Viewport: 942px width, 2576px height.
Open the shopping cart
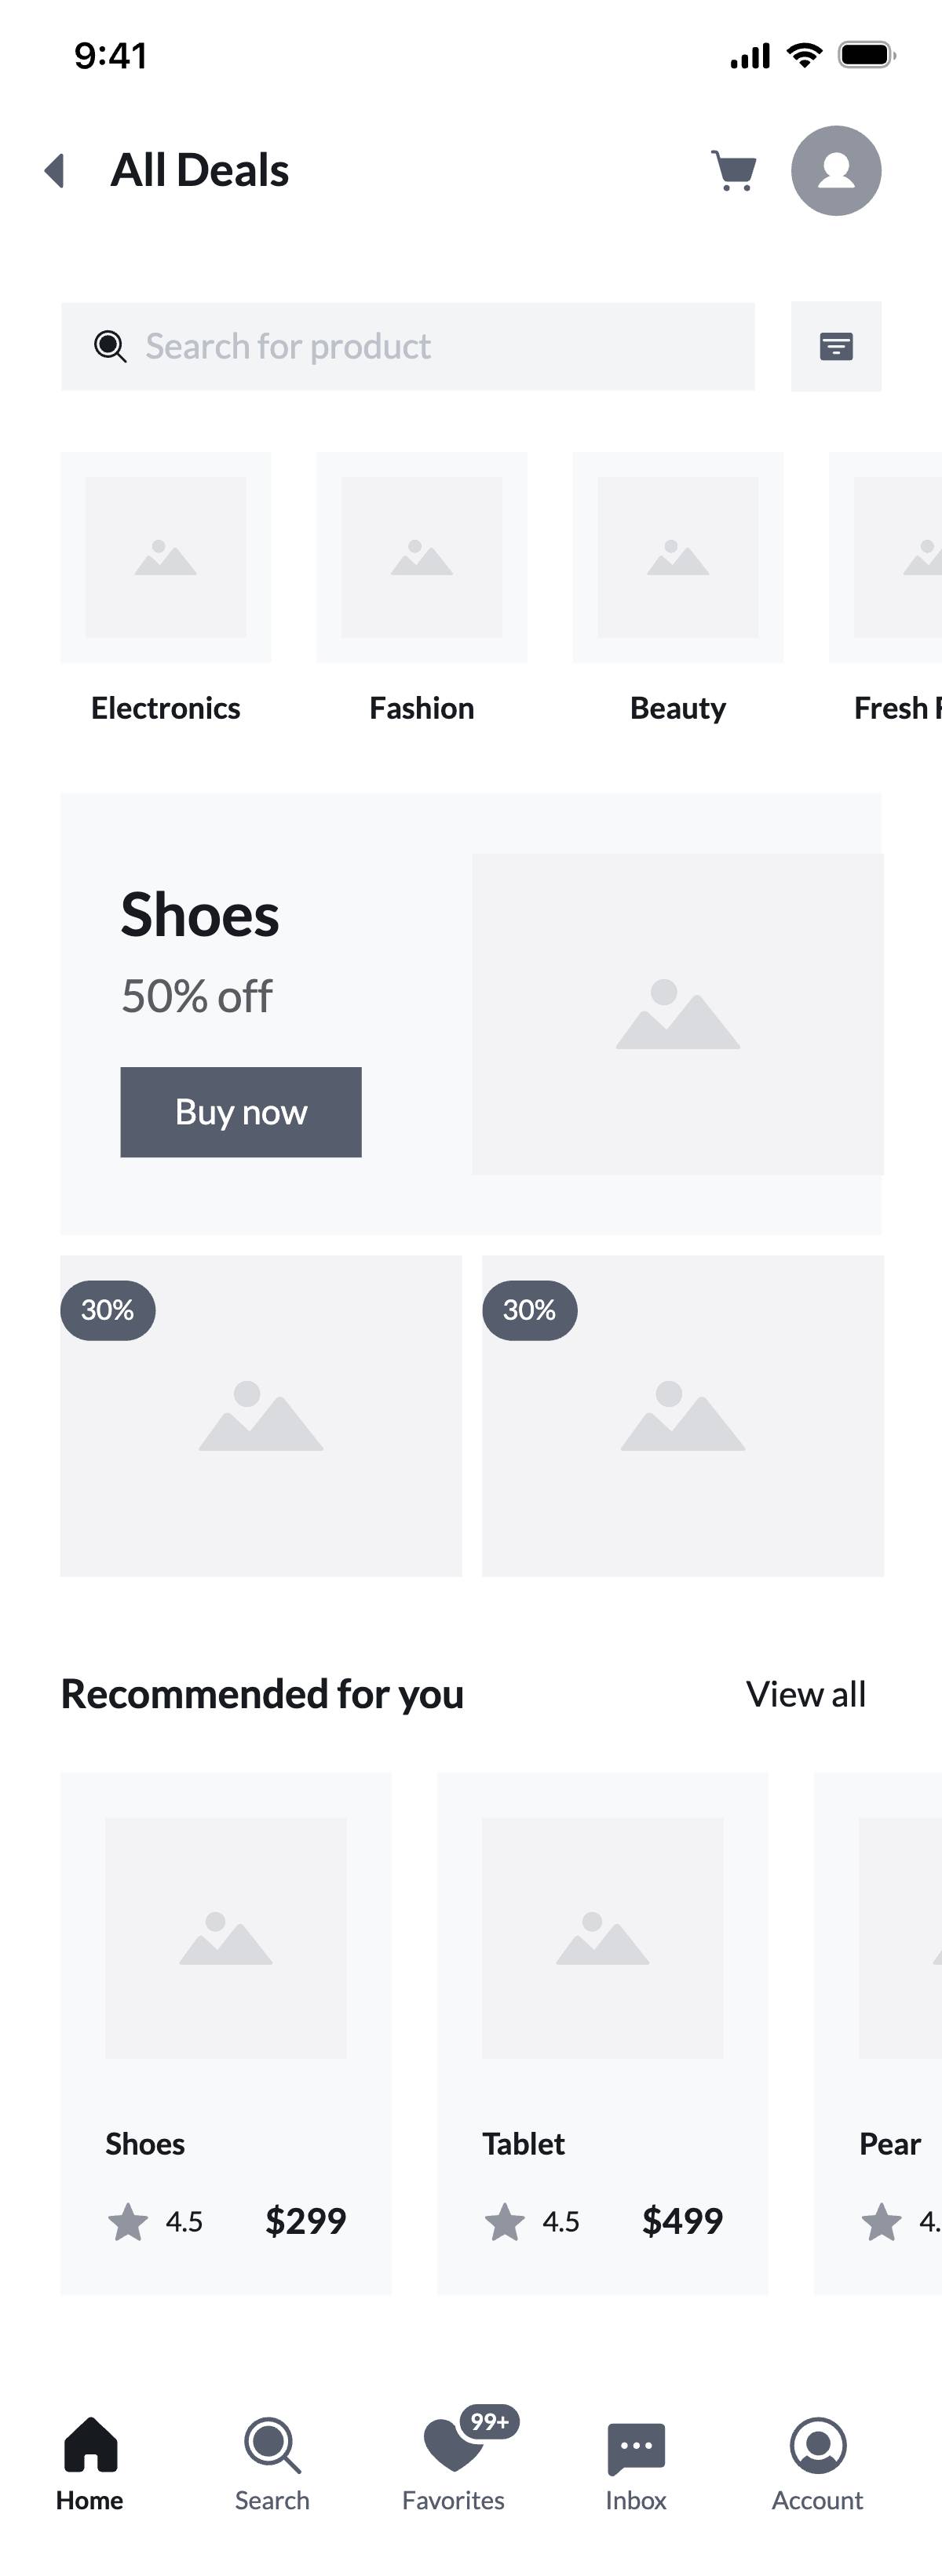(733, 171)
